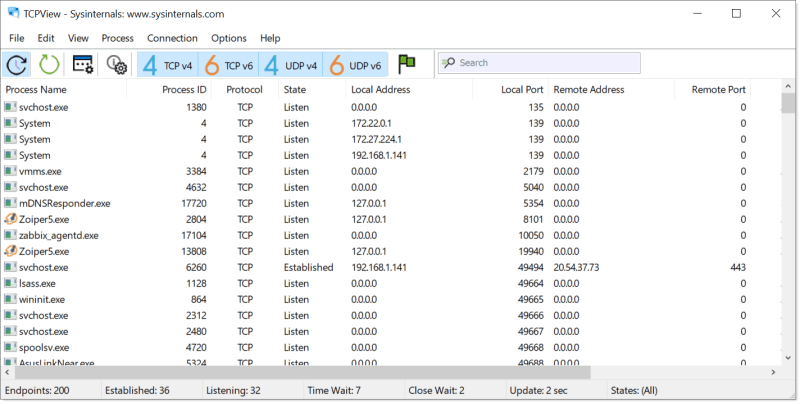Click the svchost.exe icon for PID 1380

(10, 107)
